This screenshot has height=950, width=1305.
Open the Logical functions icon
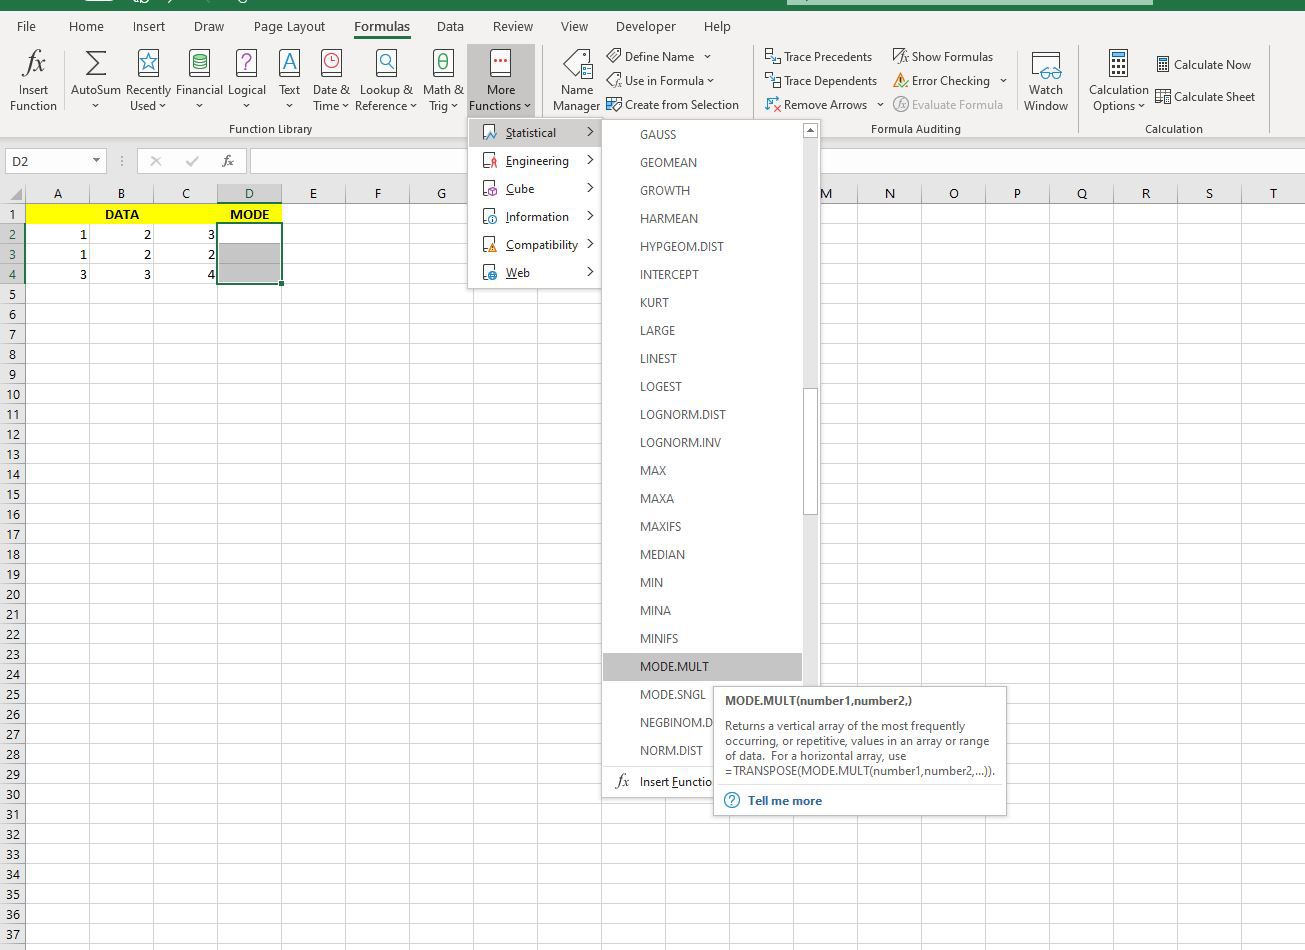[246, 64]
